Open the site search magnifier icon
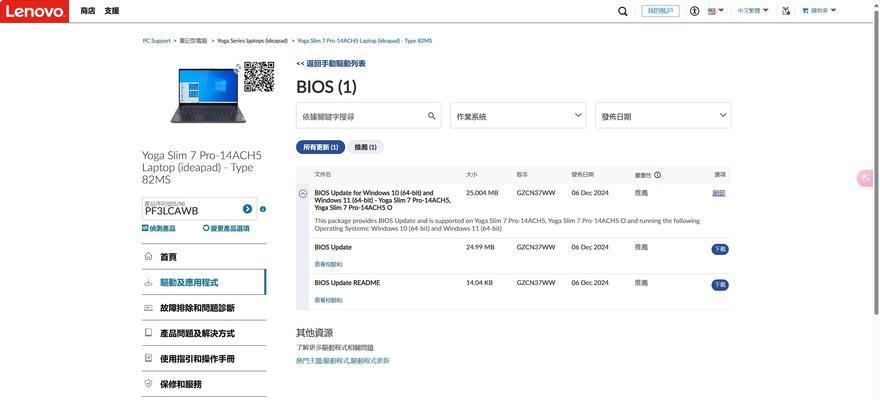The height and width of the screenshot is (400, 880). (622, 11)
